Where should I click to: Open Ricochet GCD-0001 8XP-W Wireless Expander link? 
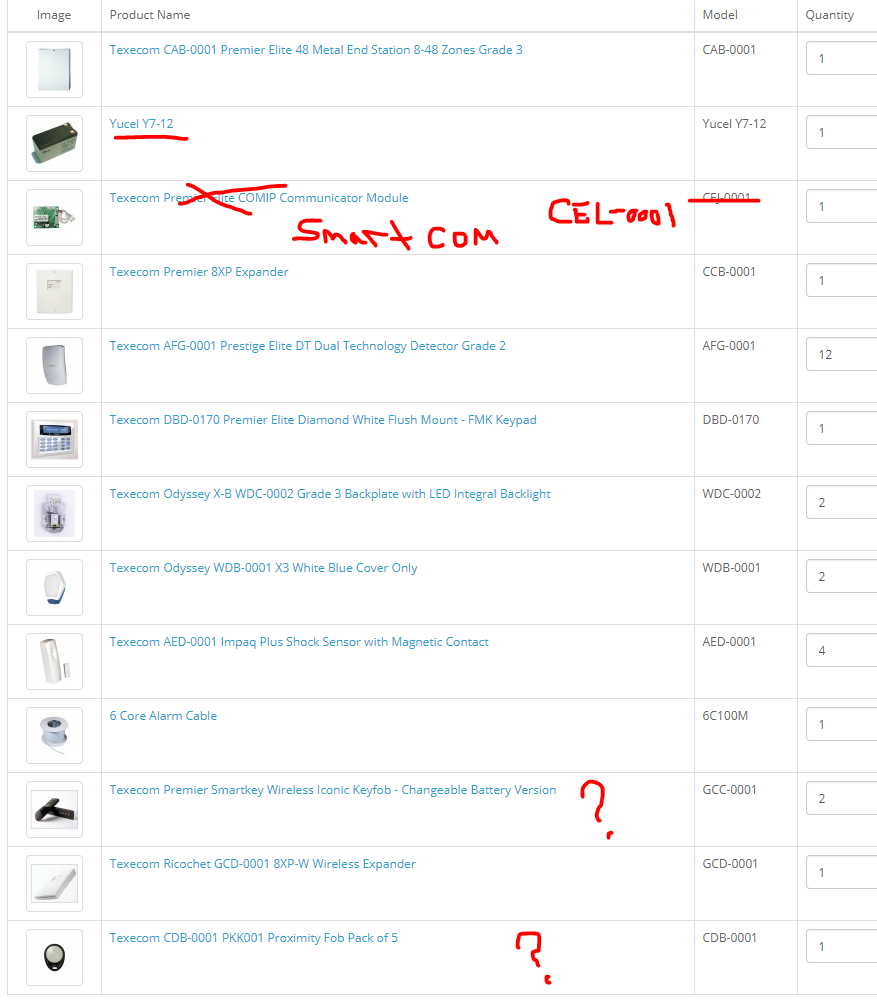pyautogui.click(x=262, y=864)
